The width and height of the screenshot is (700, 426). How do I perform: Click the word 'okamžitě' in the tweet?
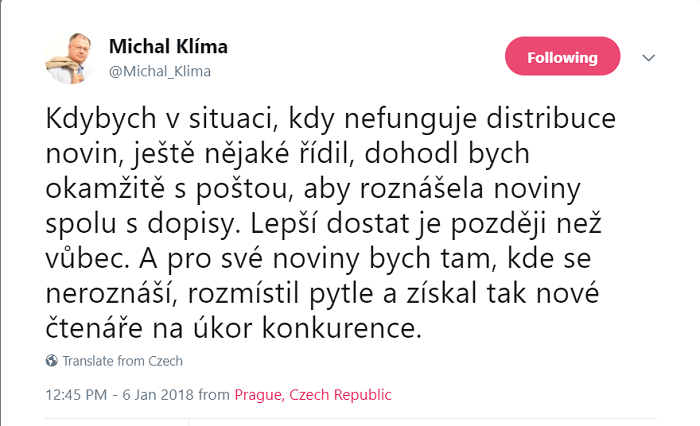point(111,190)
